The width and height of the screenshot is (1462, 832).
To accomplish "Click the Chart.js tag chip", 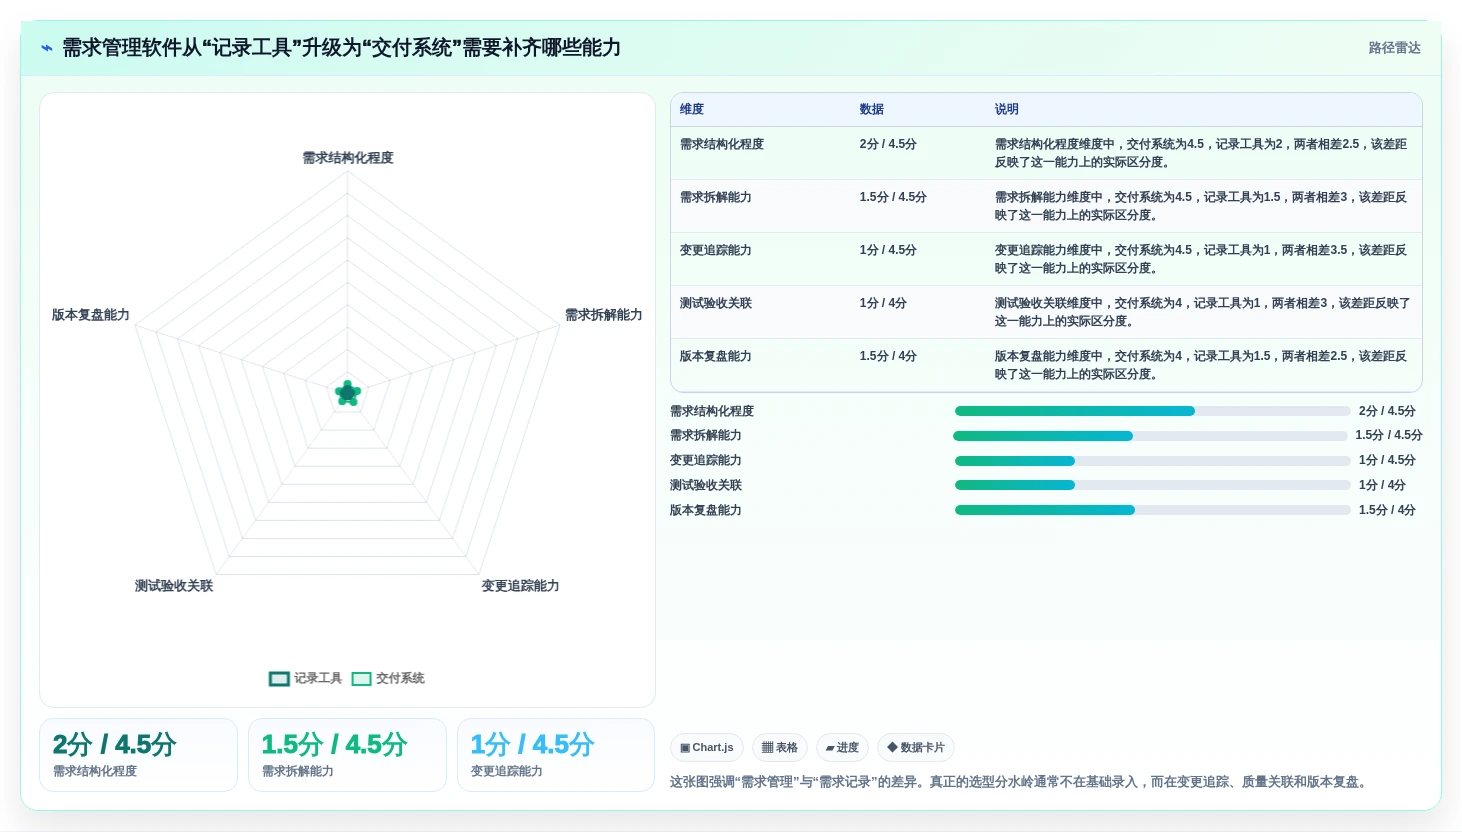I will pos(706,747).
